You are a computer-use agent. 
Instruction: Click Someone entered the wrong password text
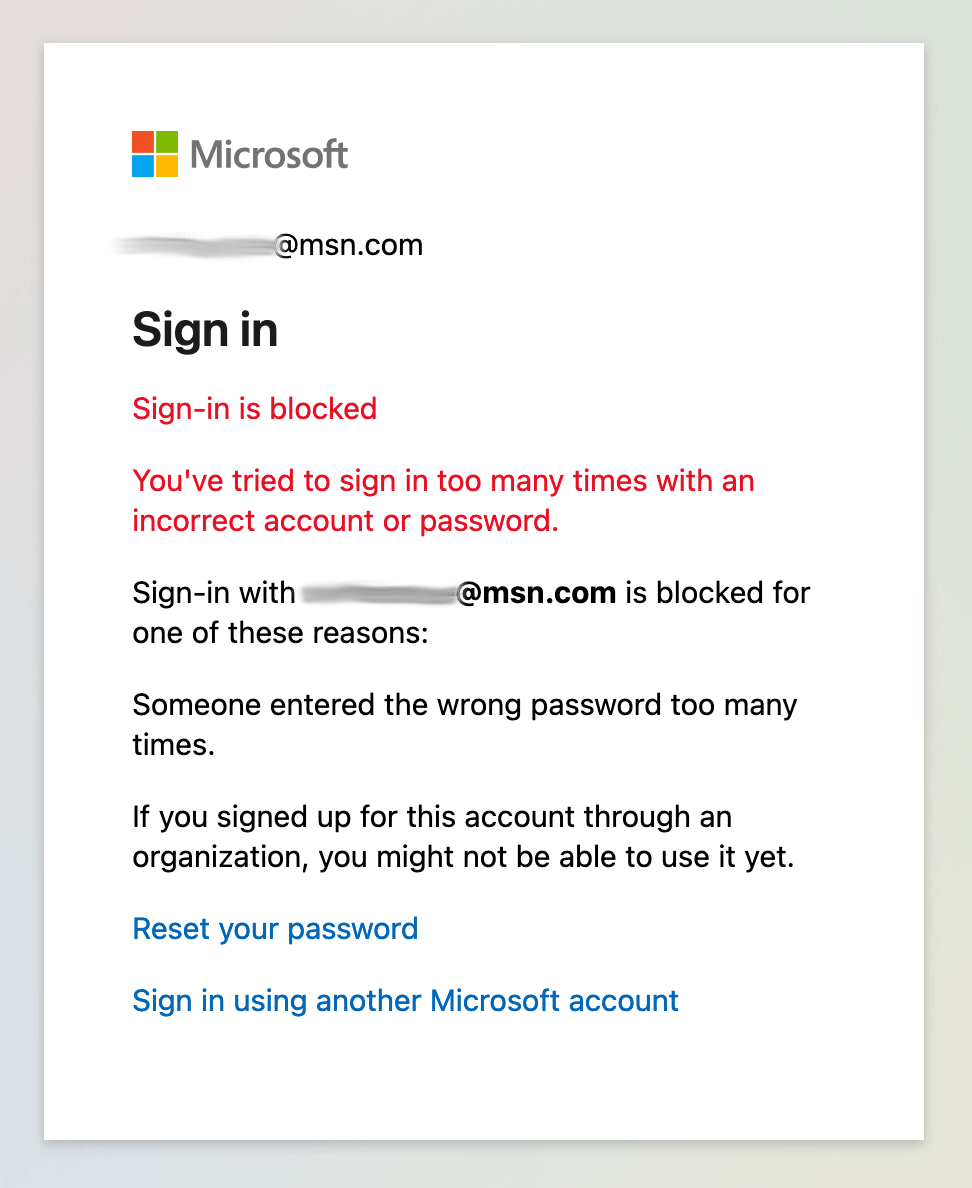[x=464, y=725]
